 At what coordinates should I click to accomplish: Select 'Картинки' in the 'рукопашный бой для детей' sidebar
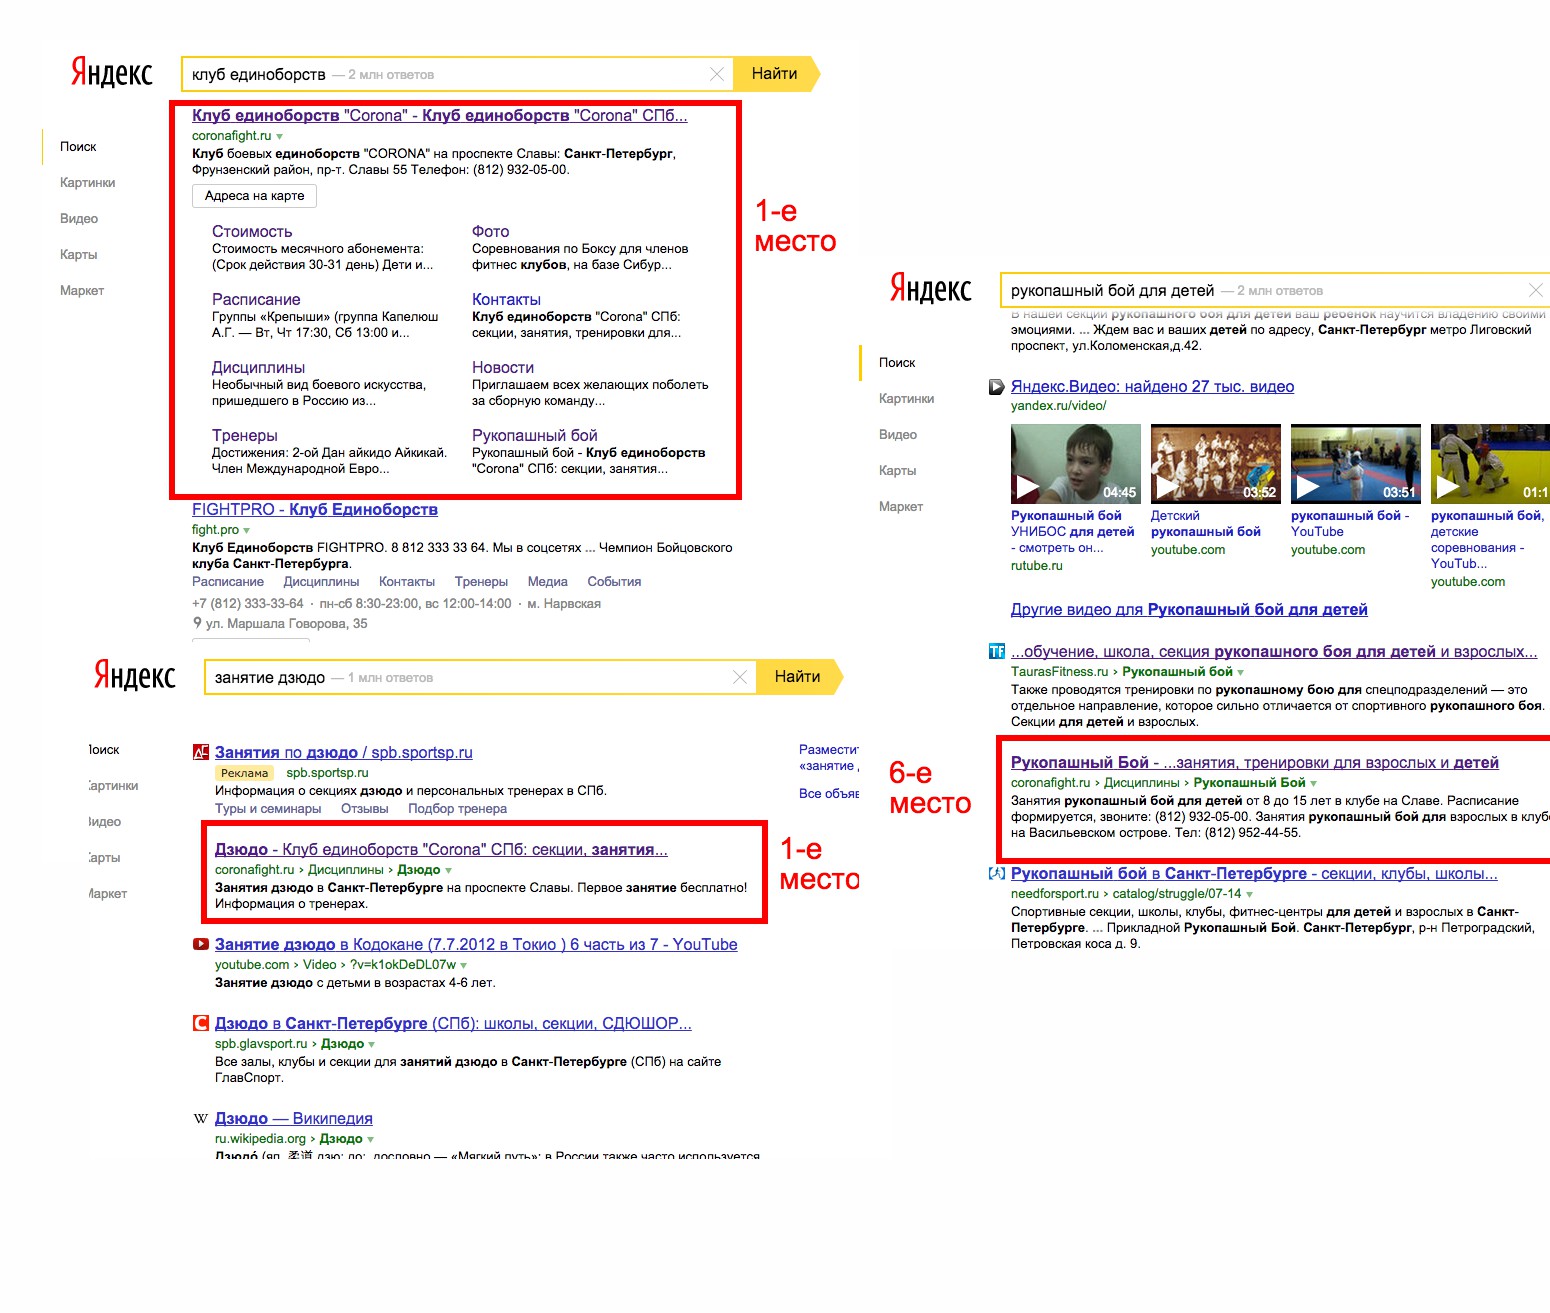click(906, 399)
